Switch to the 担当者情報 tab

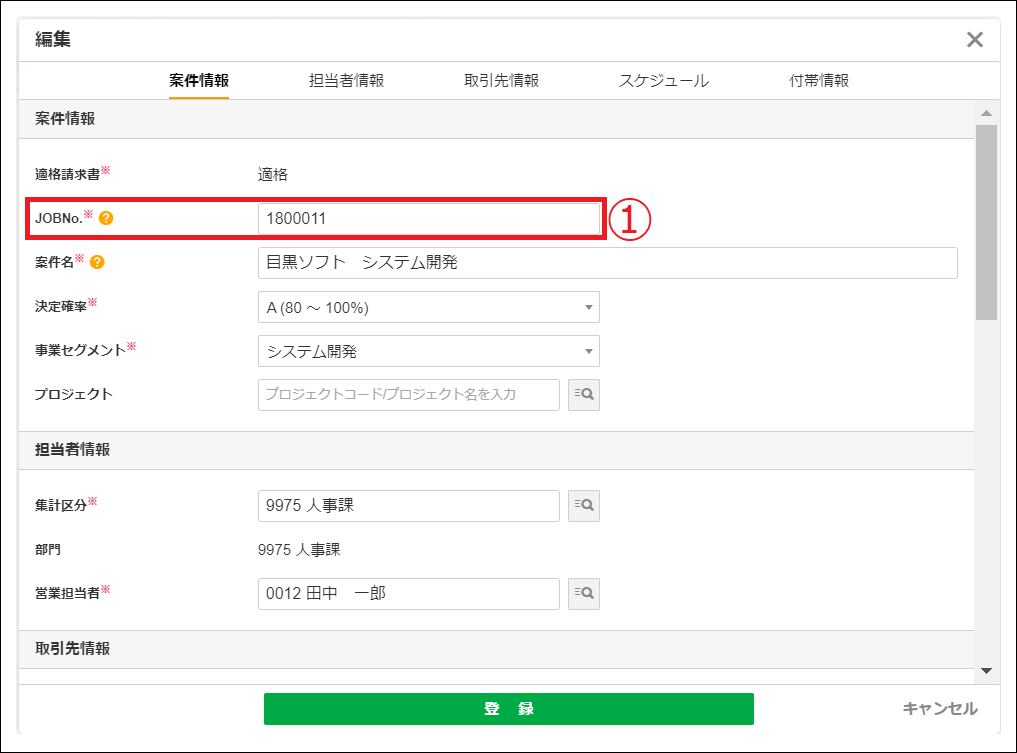click(346, 81)
